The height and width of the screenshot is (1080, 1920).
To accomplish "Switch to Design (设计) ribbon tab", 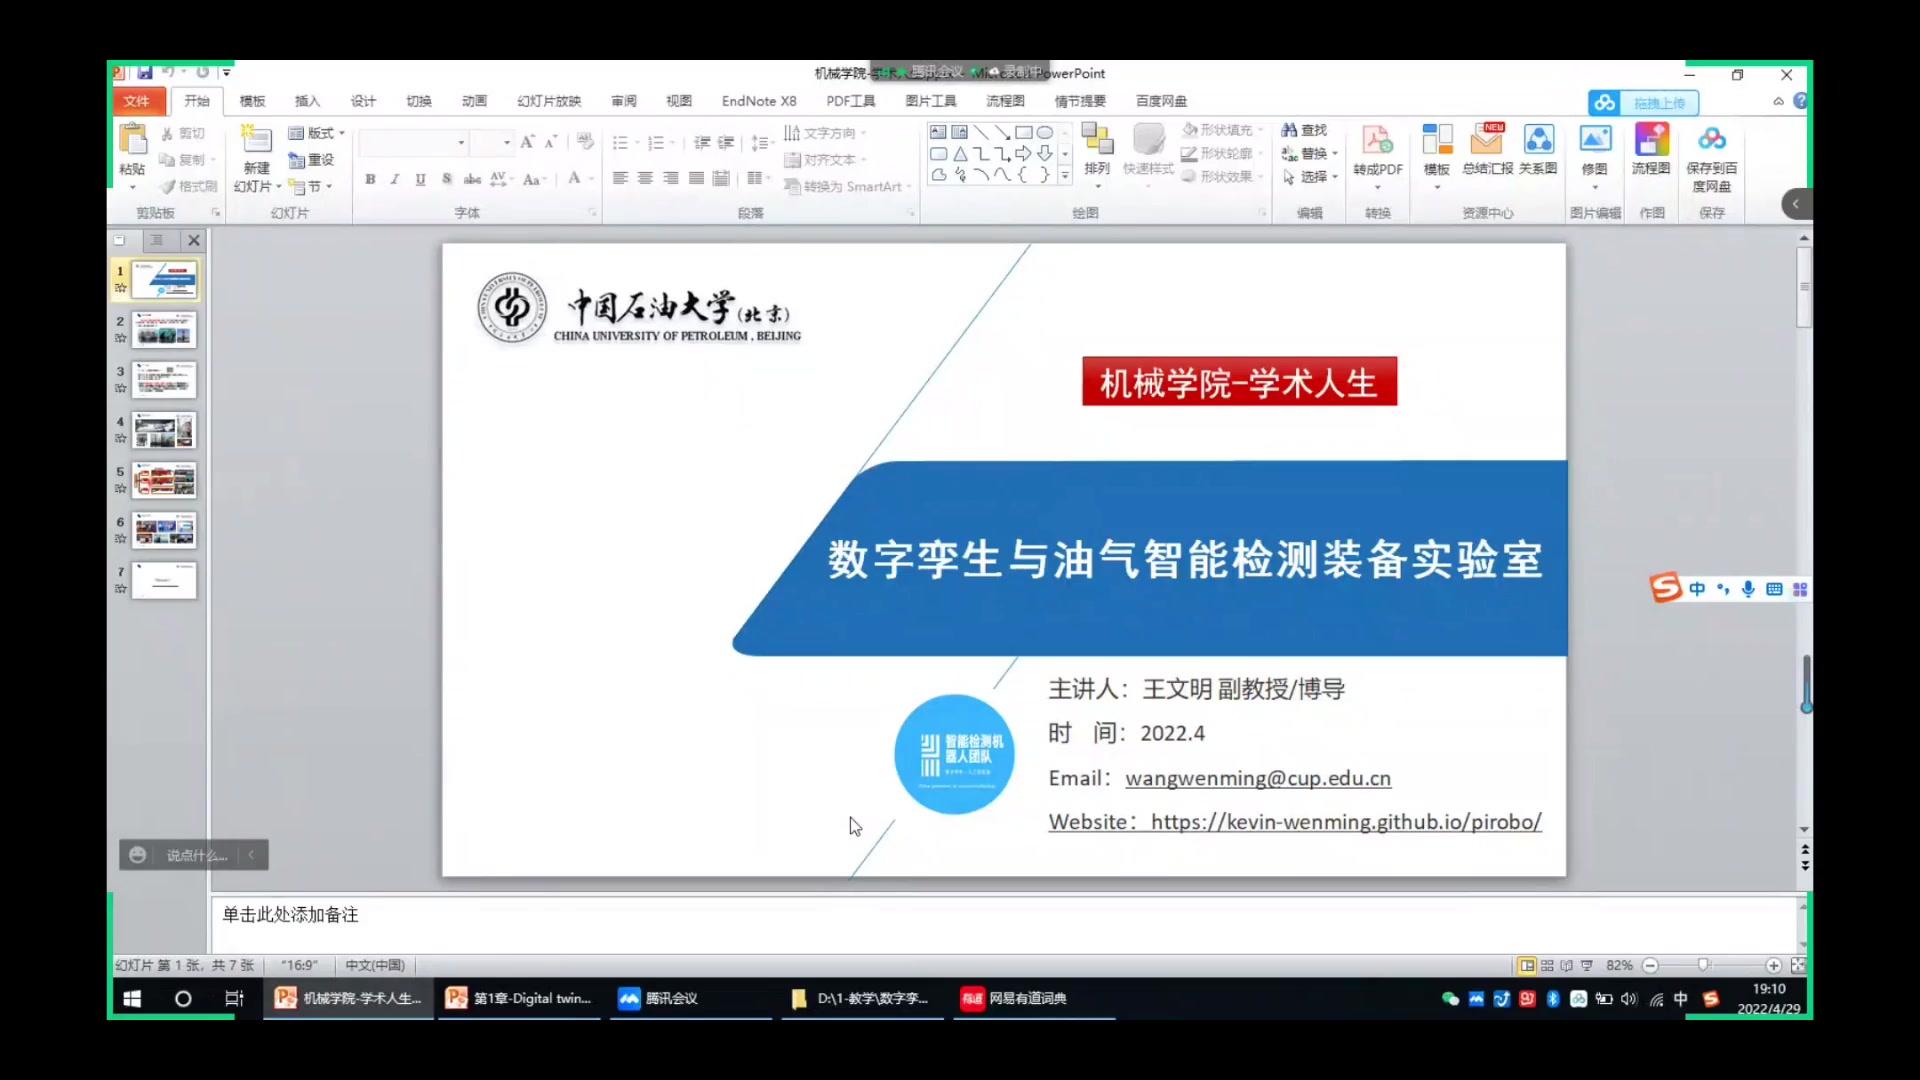I will click(x=363, y=101).
